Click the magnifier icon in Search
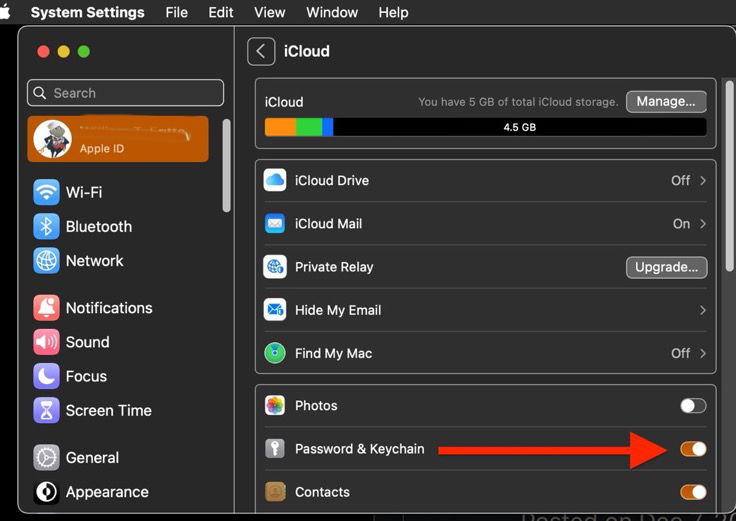 point(40,93)
